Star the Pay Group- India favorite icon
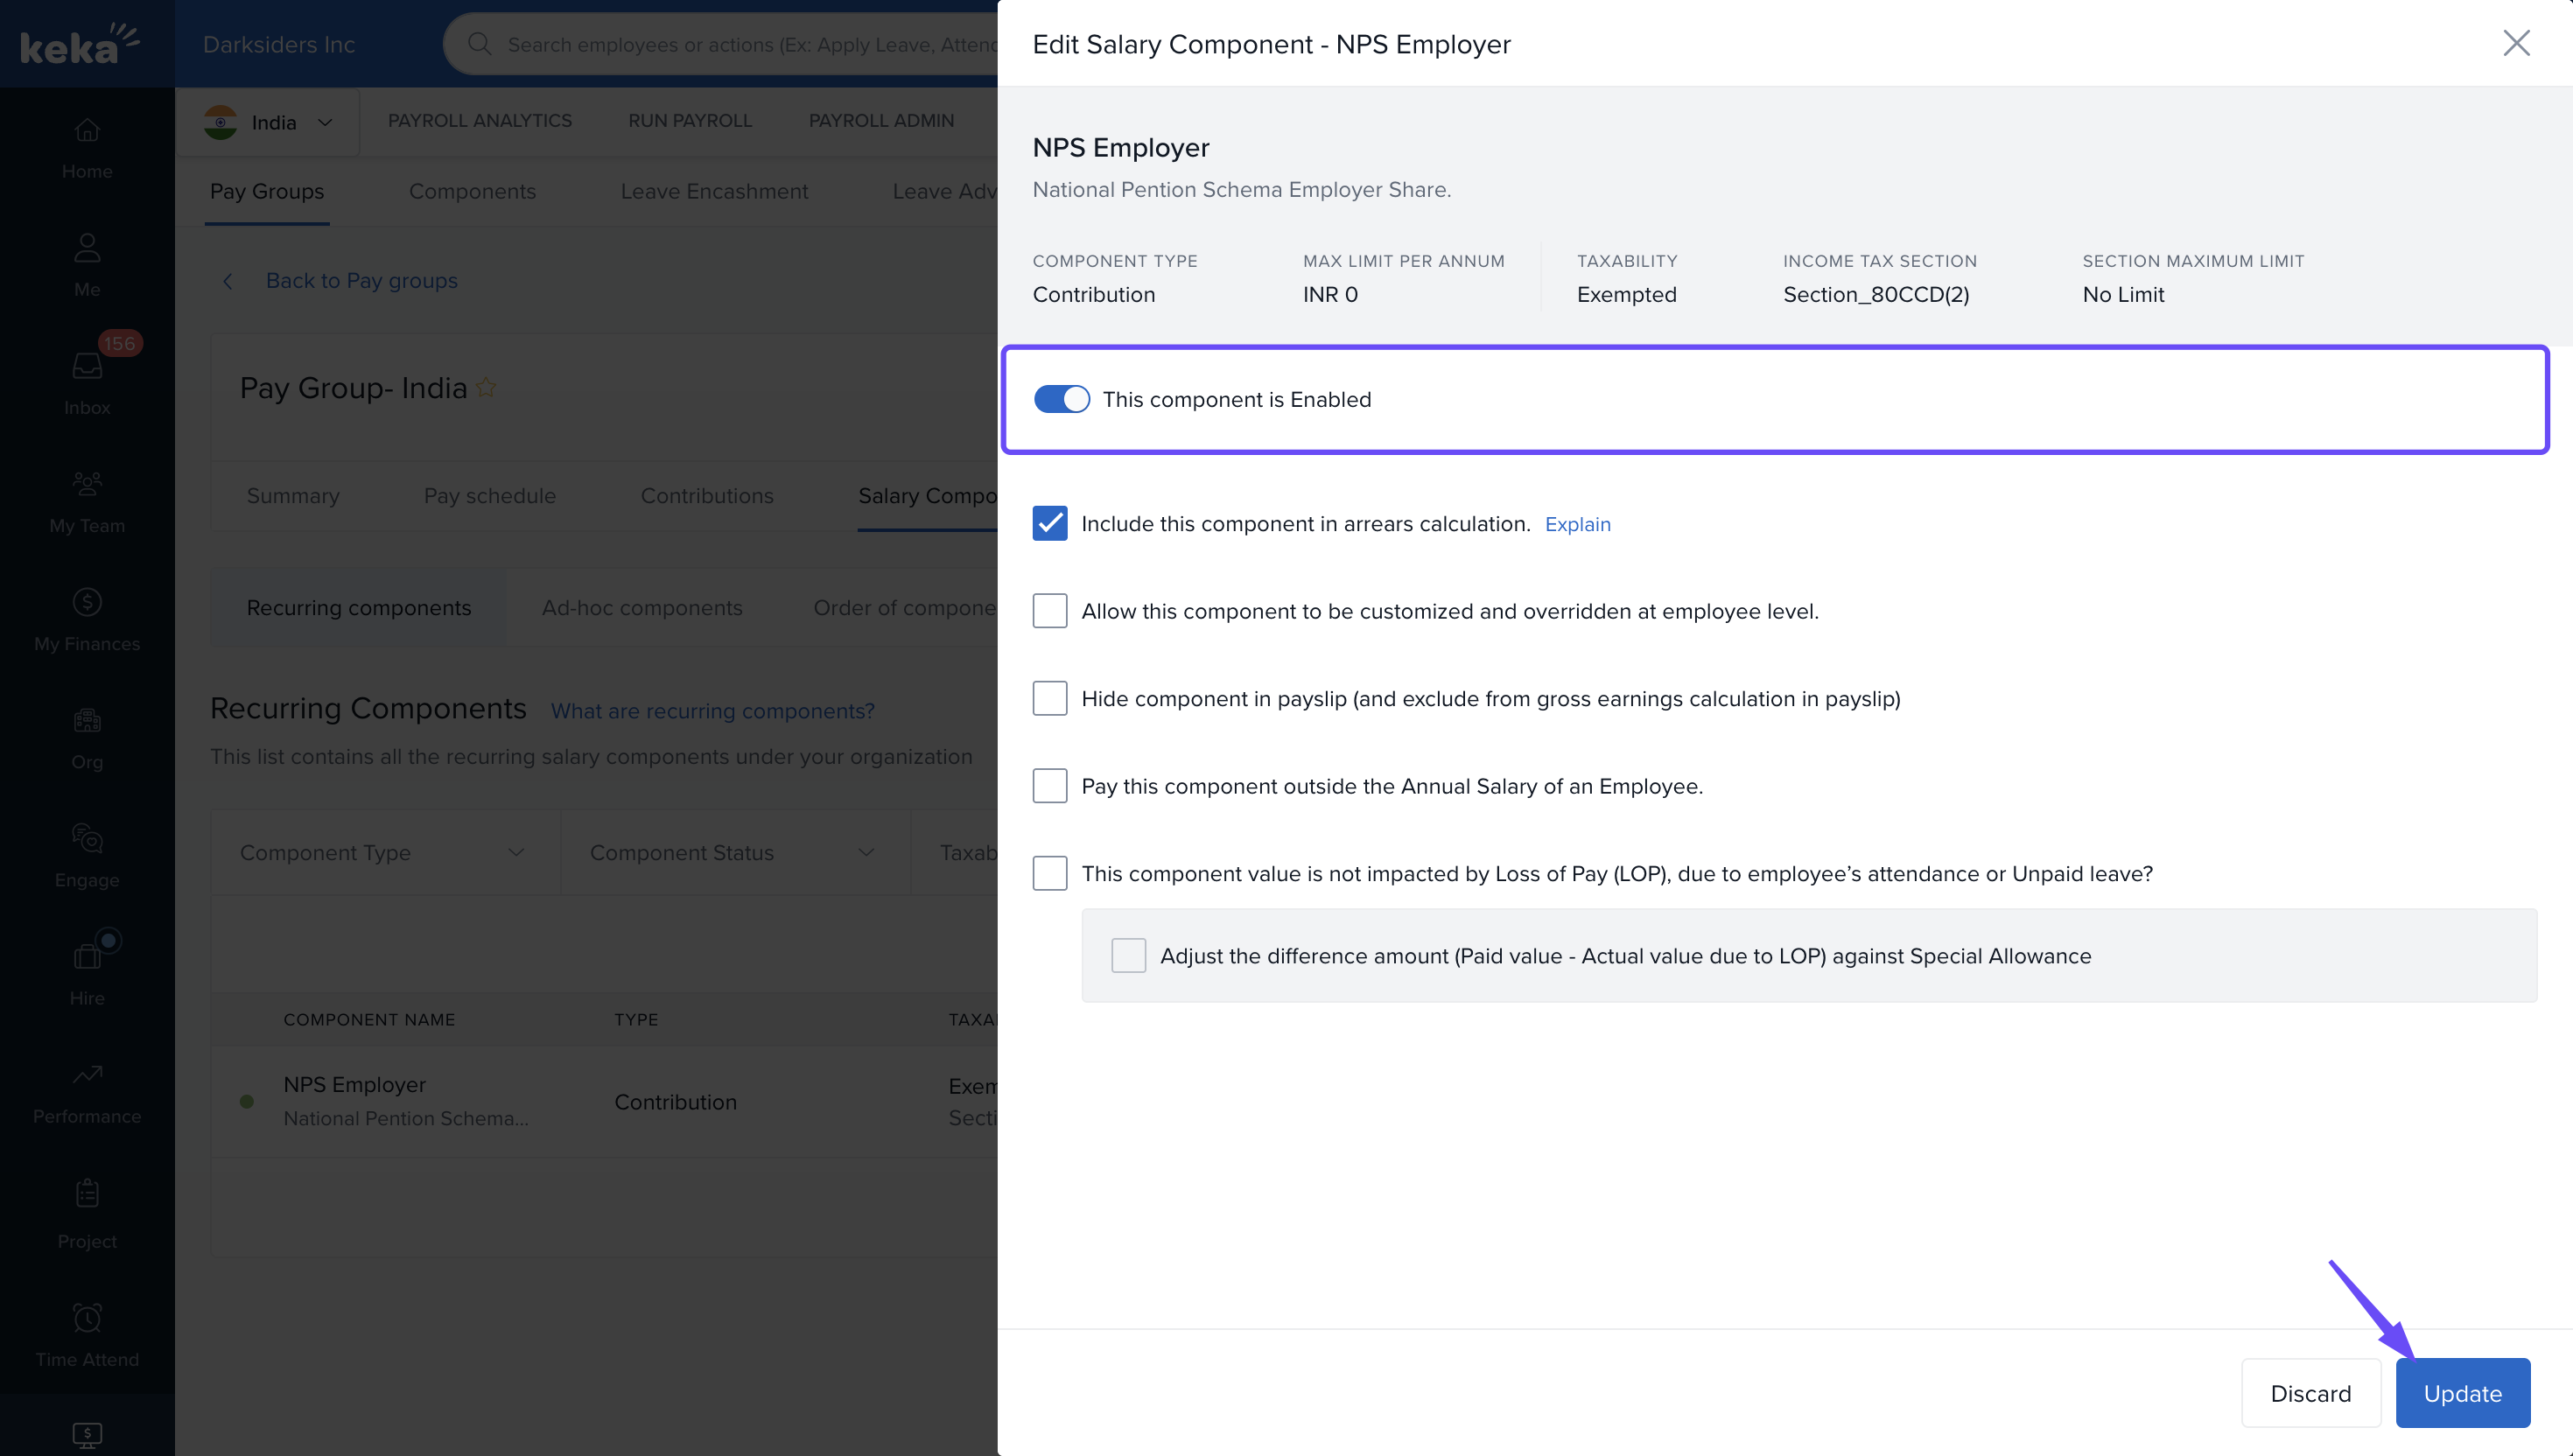This screenshot has width=2573, height=1456. (x=486, y=388)
